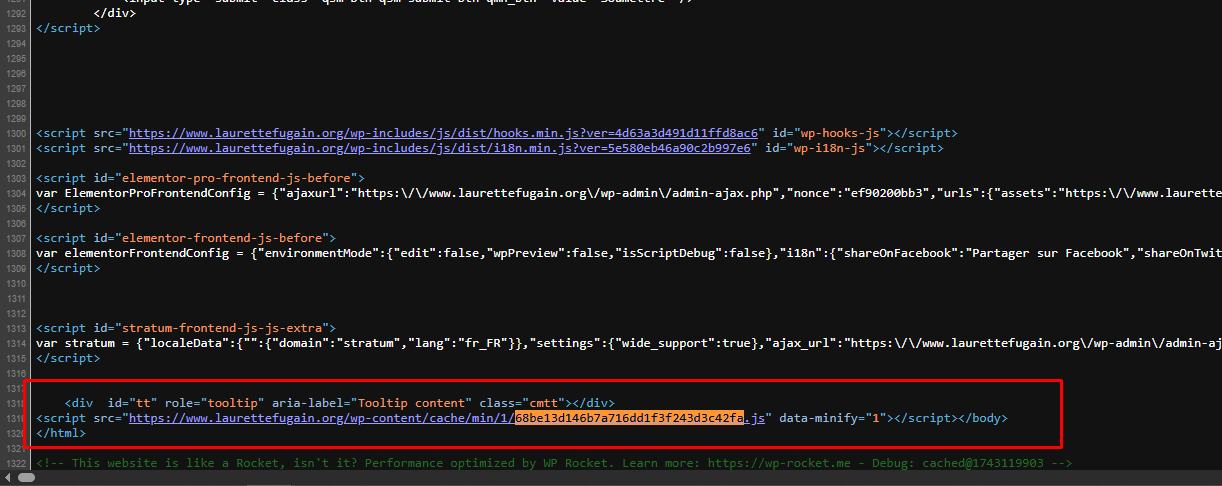Click the closing '</div>' tag near the top
The image size is (1222, 486).
114,14
